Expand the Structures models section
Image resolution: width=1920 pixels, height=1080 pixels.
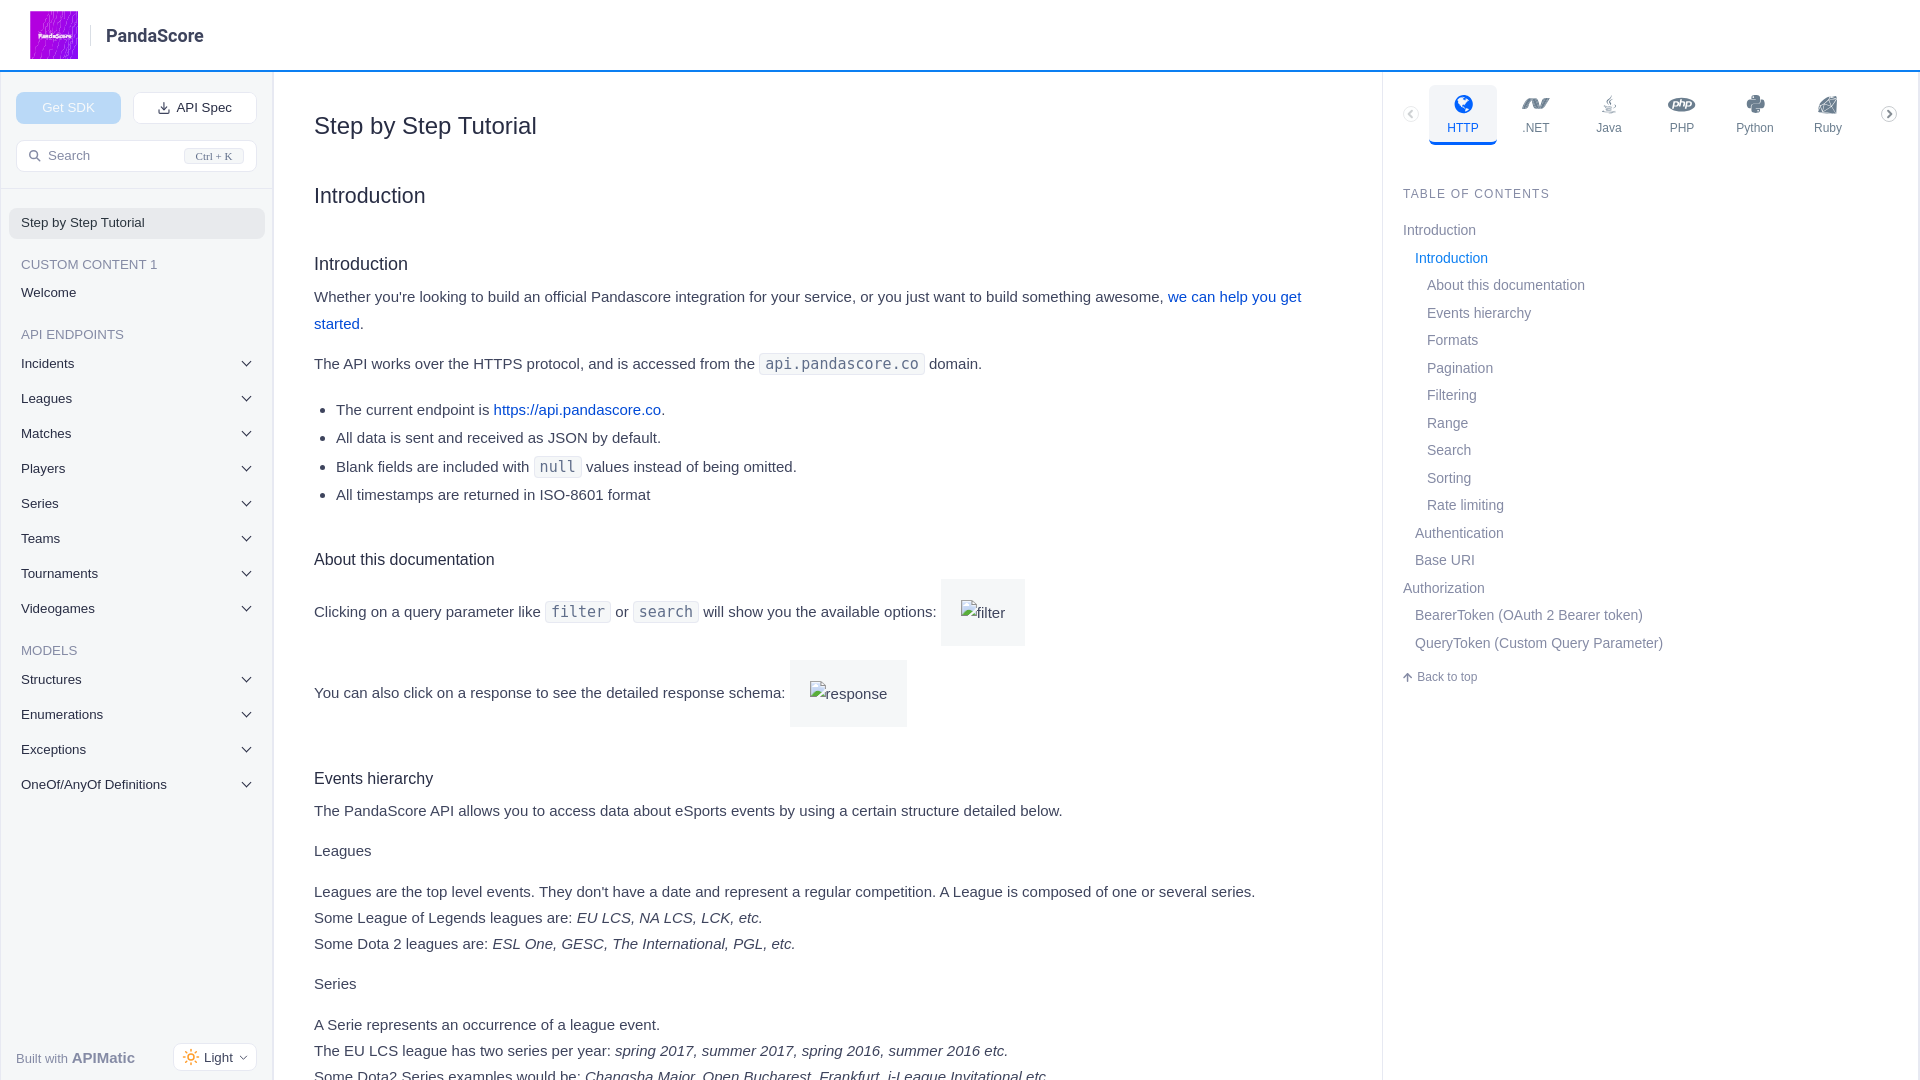(x=137, y=680)
